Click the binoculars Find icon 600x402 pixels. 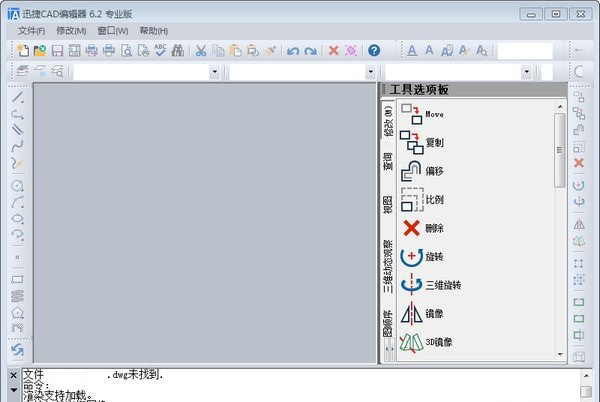(x=178, y=50)
